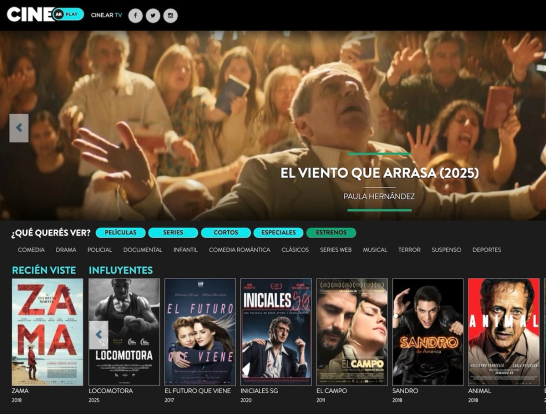Image resolution: width=546 pixels, height=414 pixels.
Task: Choose the Comedia genre
Action: click(31, 250)
